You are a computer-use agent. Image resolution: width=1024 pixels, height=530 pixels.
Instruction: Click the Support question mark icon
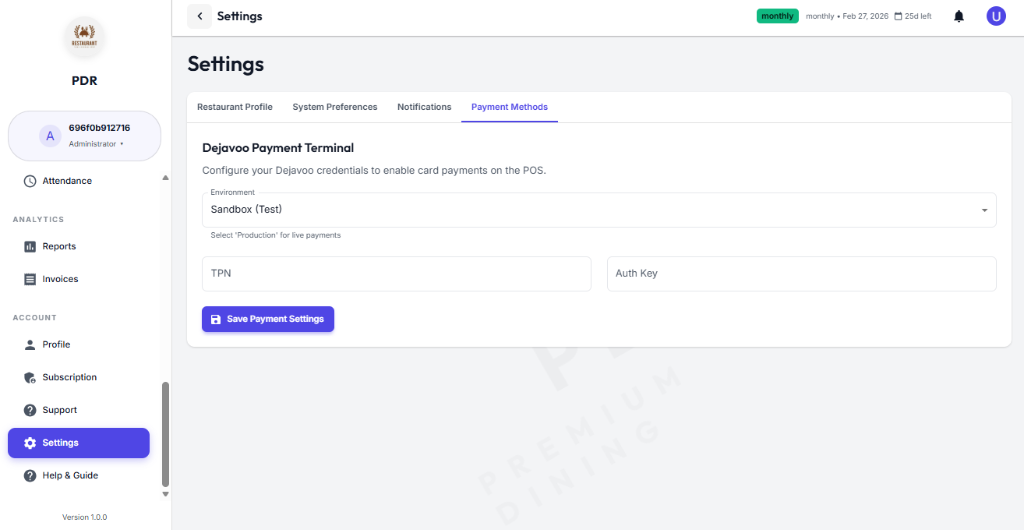29,410
